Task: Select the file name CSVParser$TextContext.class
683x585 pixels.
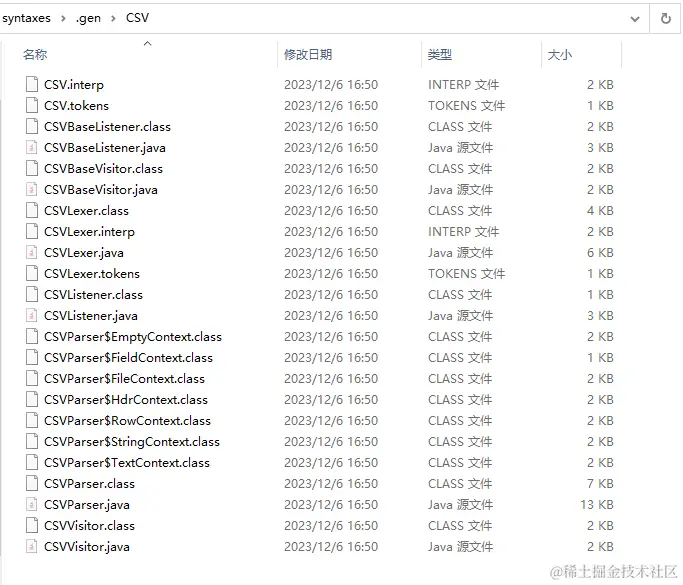Action: pyautogui.click(x=127, y=463)
